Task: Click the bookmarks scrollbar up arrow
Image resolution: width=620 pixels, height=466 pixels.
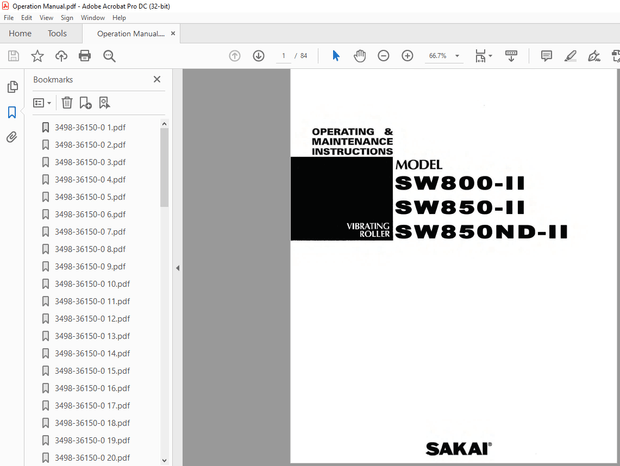Action: (164, 124)
